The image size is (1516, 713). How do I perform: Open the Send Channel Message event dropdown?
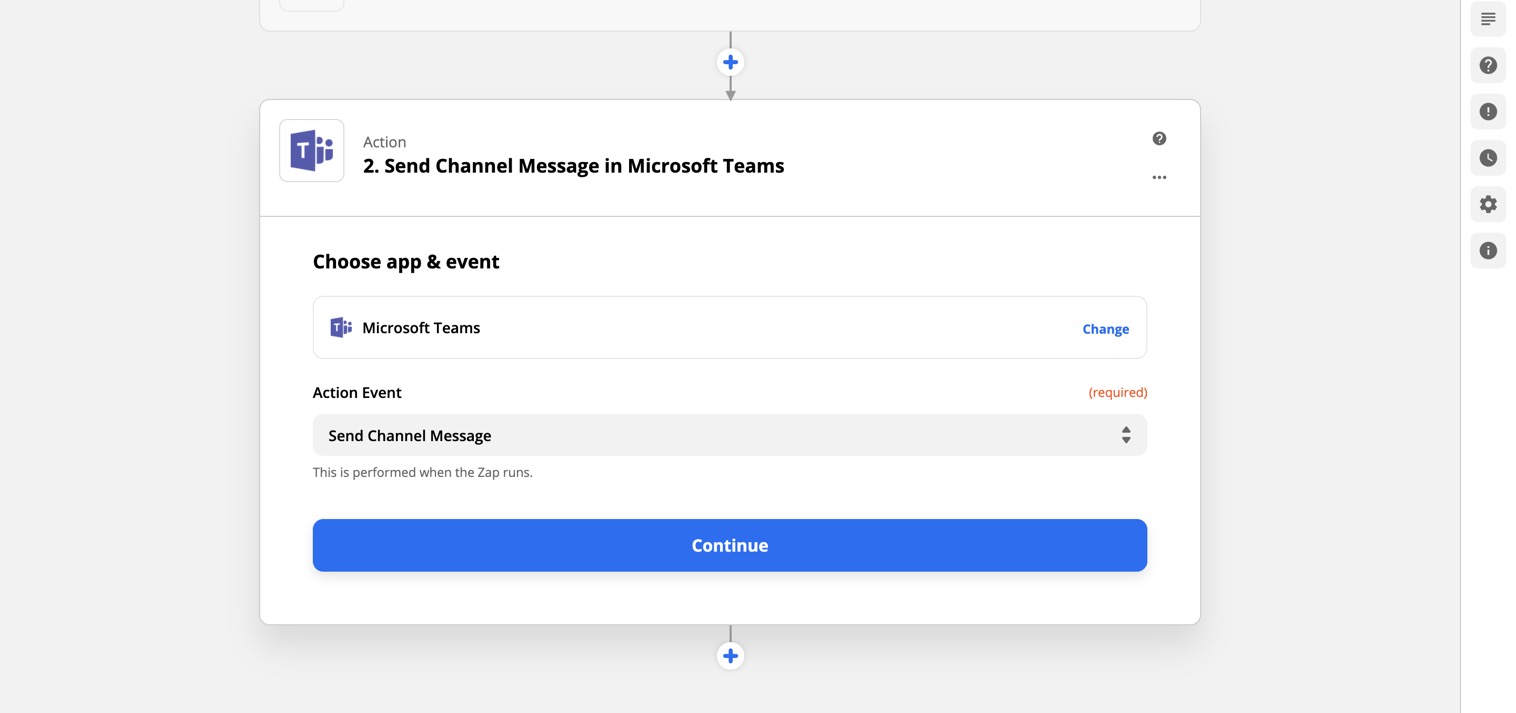click(x=730, y=435)
